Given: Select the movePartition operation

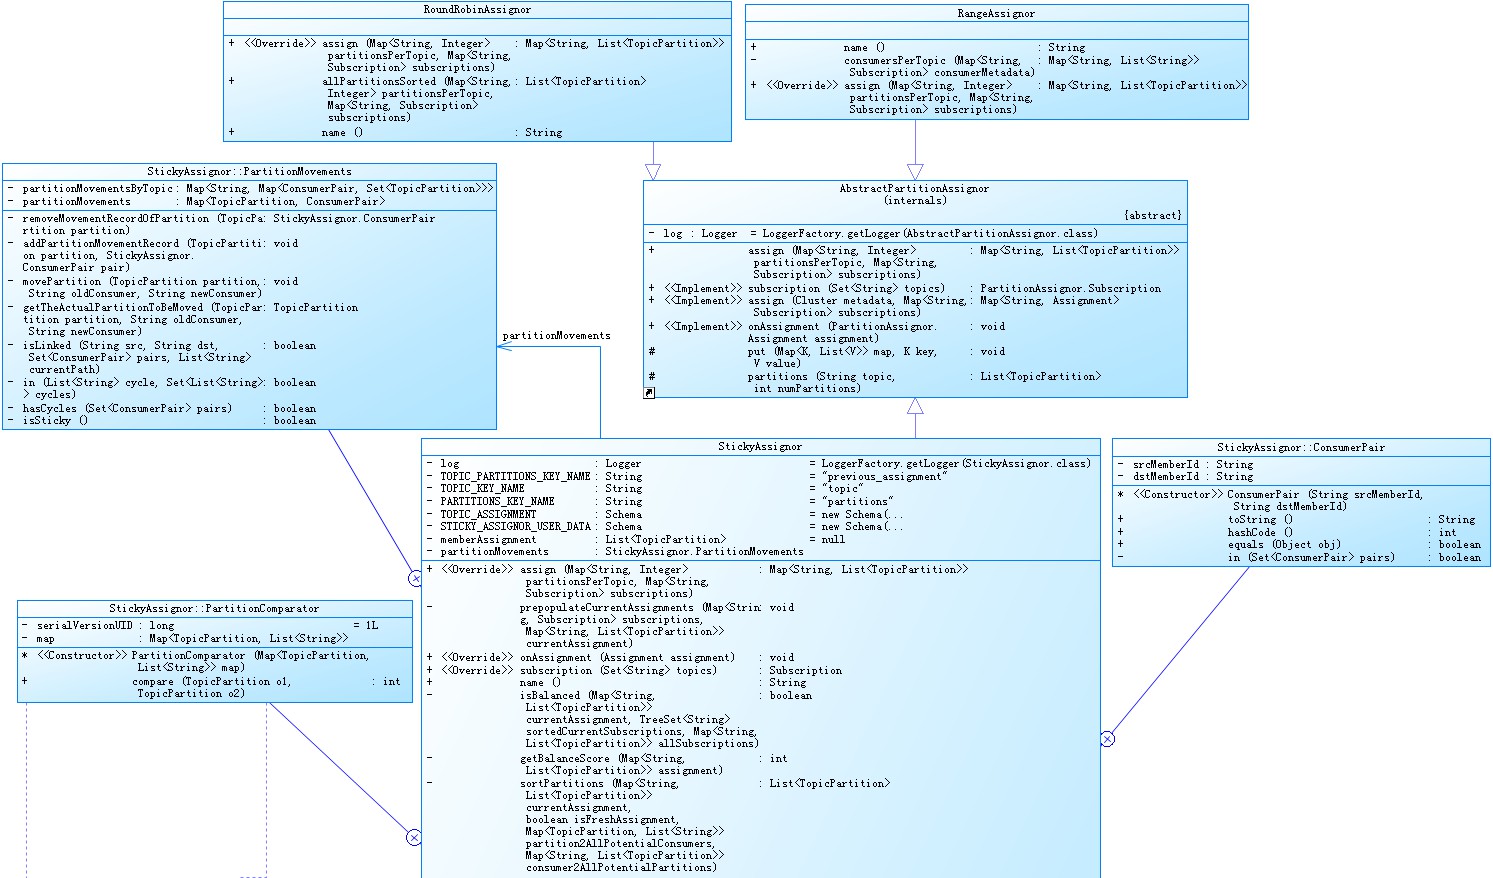Looking at the screenshot, I should [153, 287].
